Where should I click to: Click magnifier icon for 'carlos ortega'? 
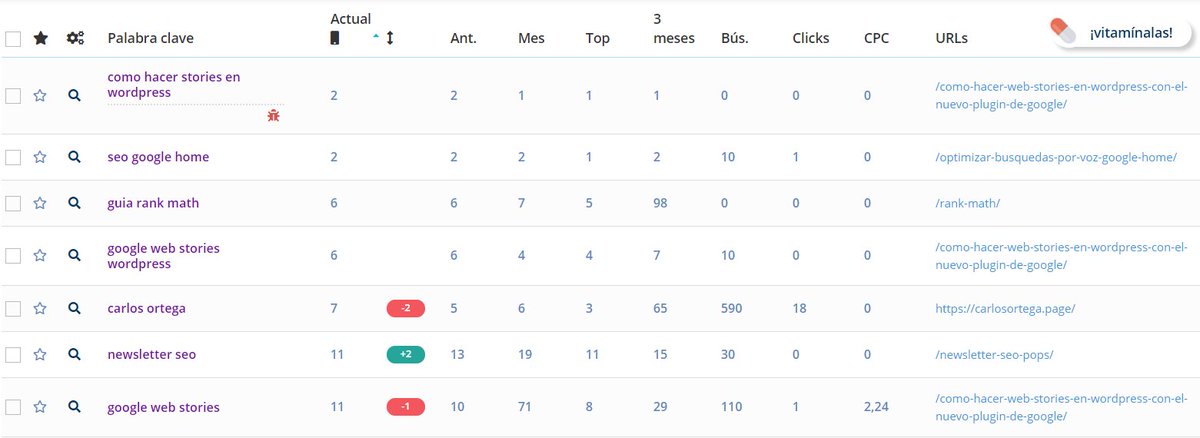[x=74, y=309]
